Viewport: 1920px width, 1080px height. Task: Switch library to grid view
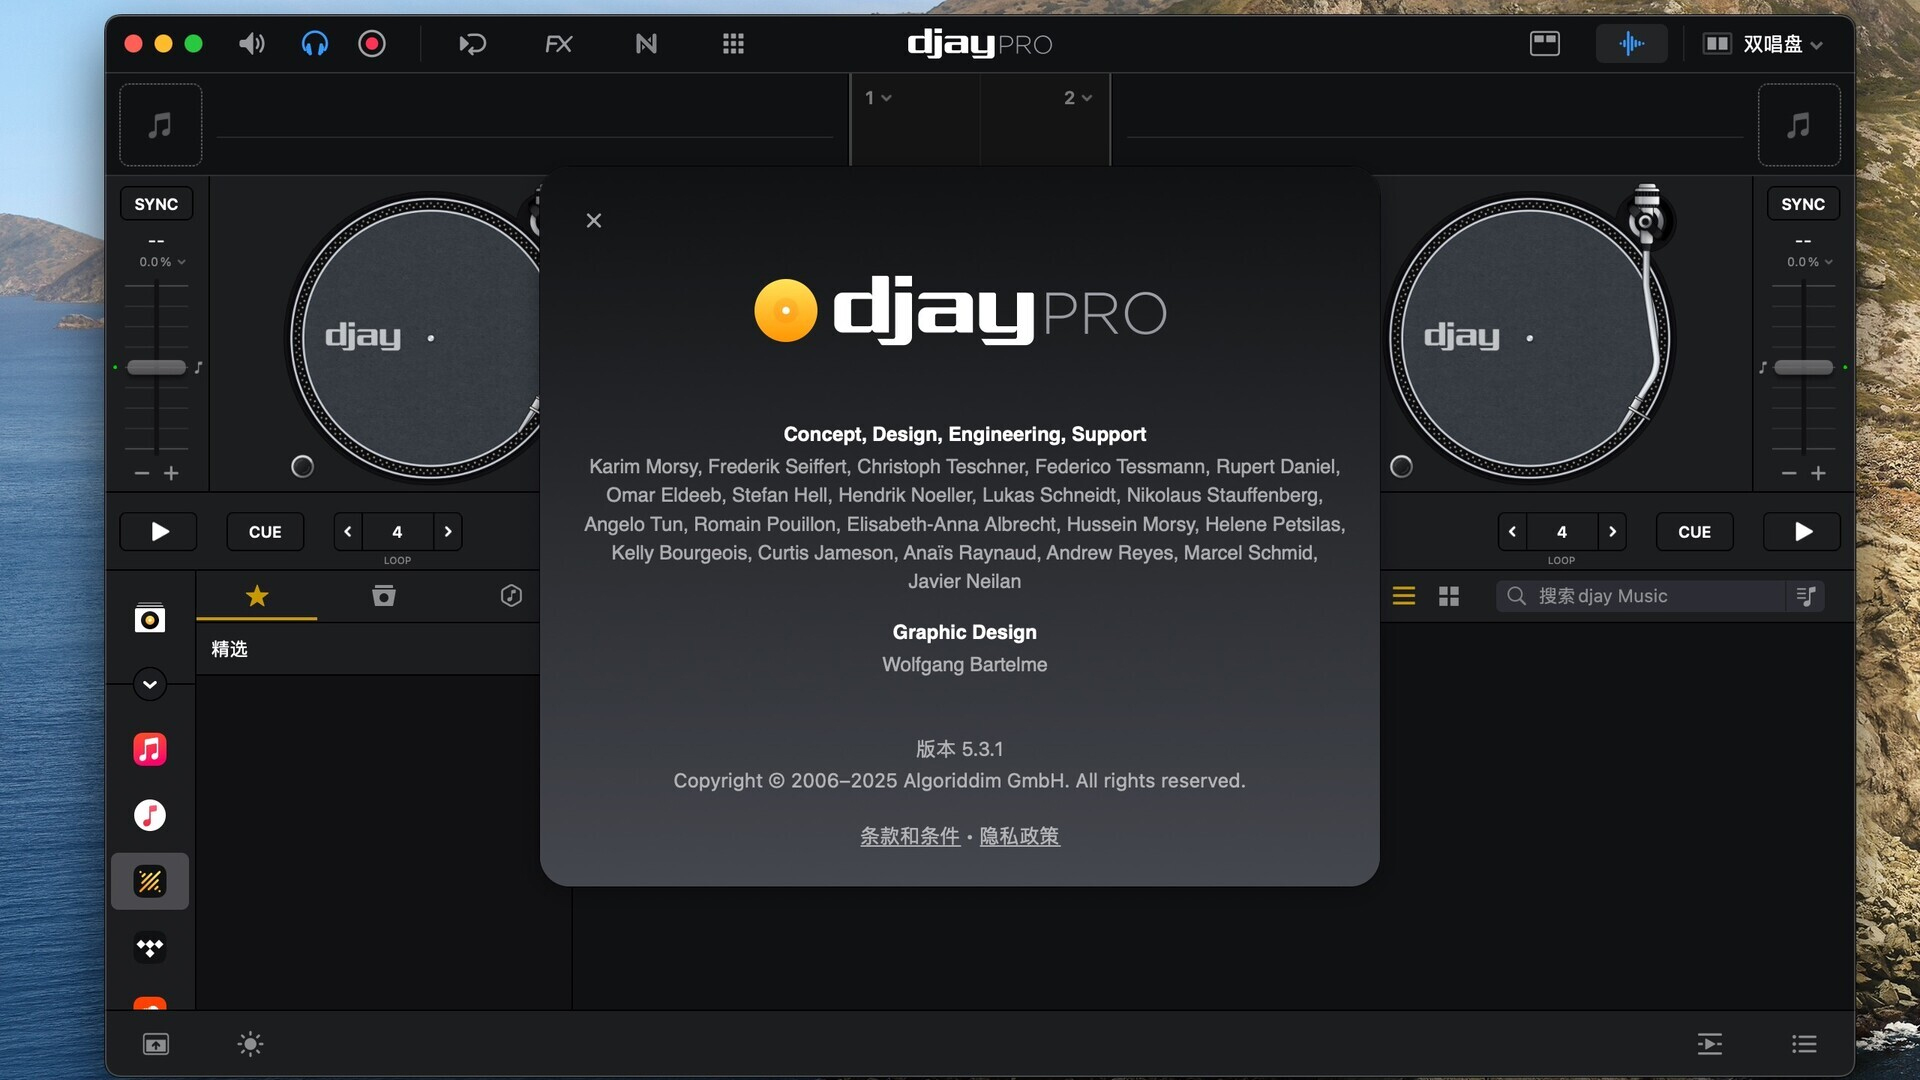point(1449,596)
